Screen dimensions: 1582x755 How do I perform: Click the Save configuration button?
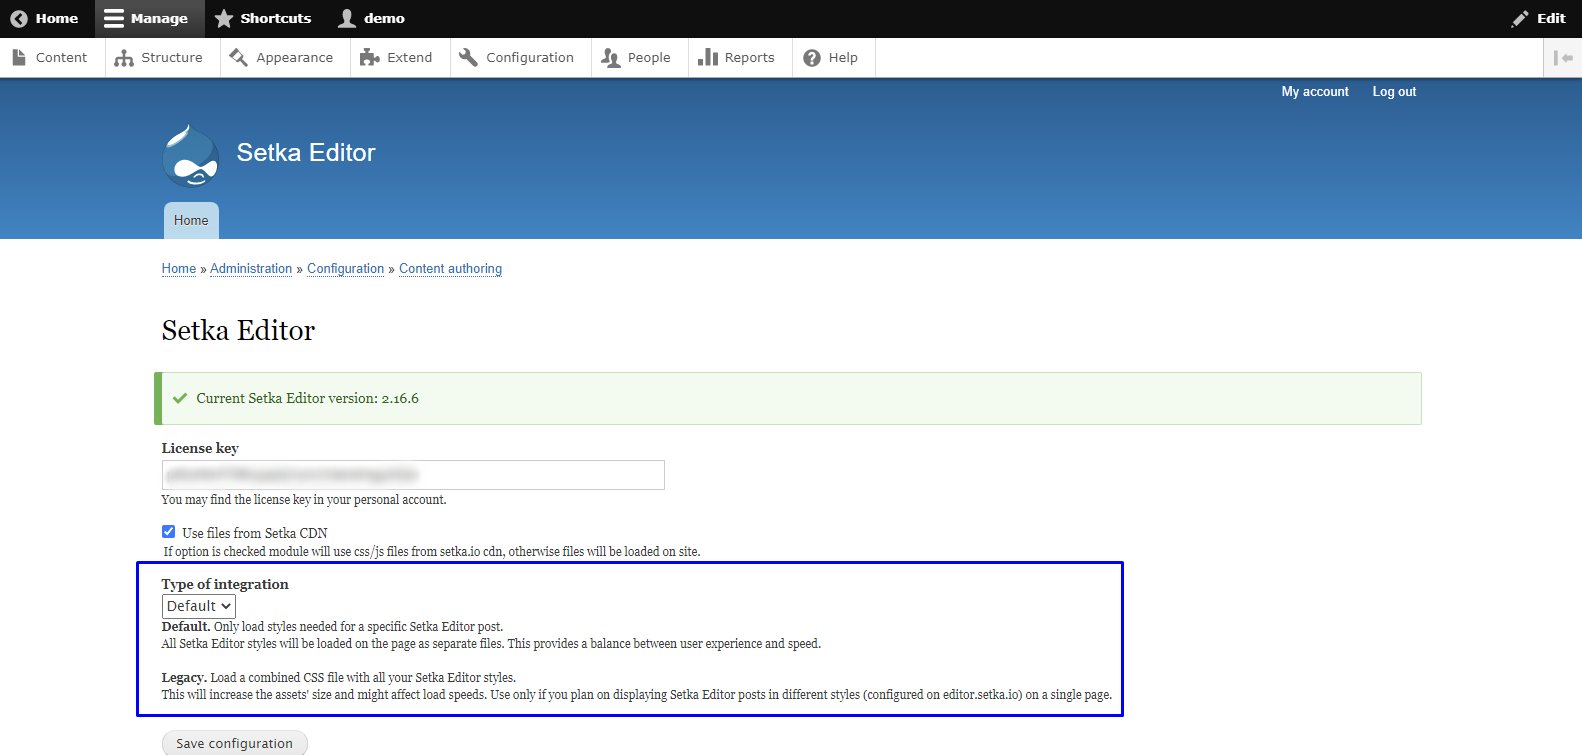point(235,743)
